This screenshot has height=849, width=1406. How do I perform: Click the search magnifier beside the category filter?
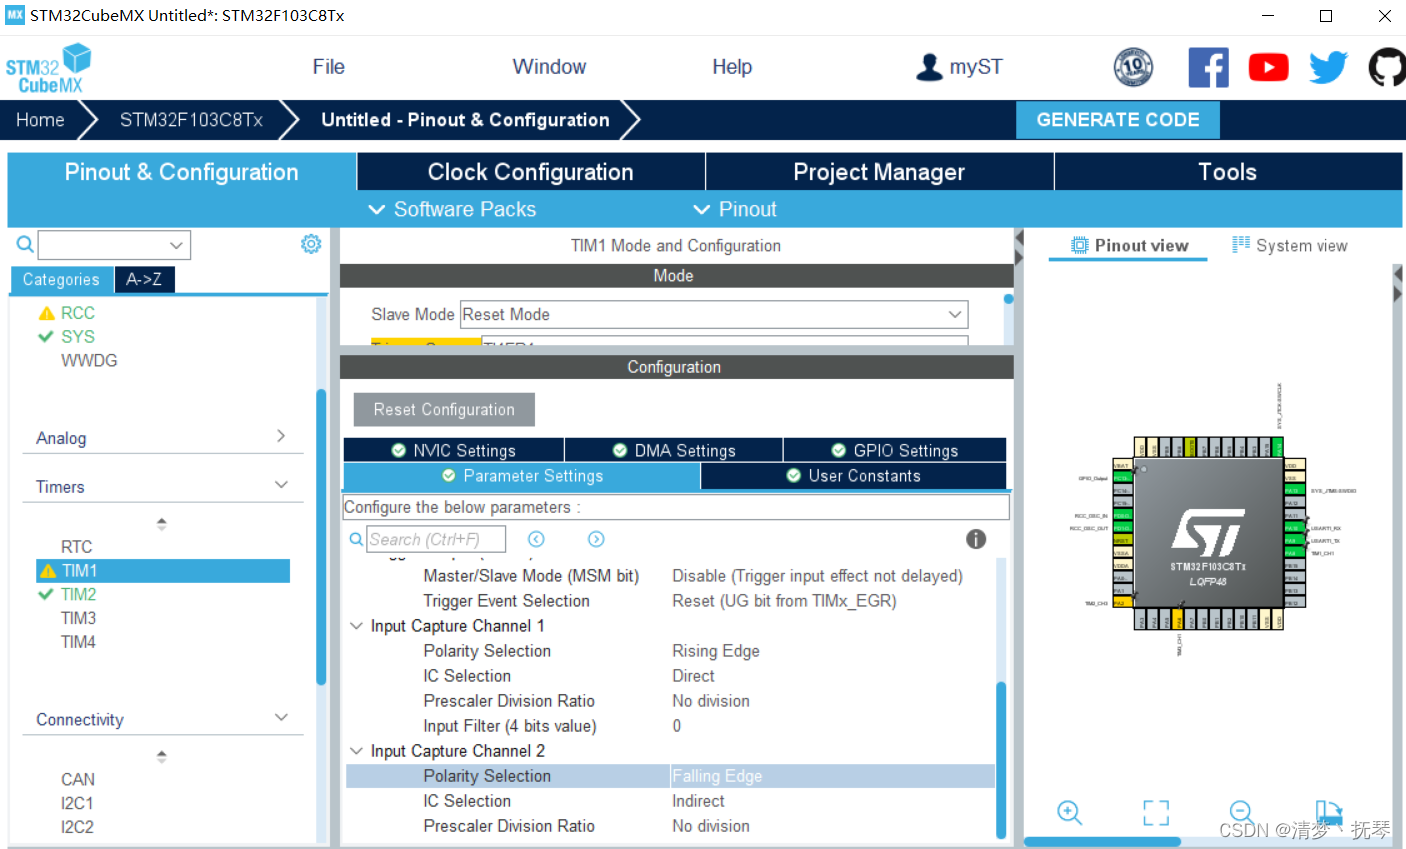click(x=25, y=244)
